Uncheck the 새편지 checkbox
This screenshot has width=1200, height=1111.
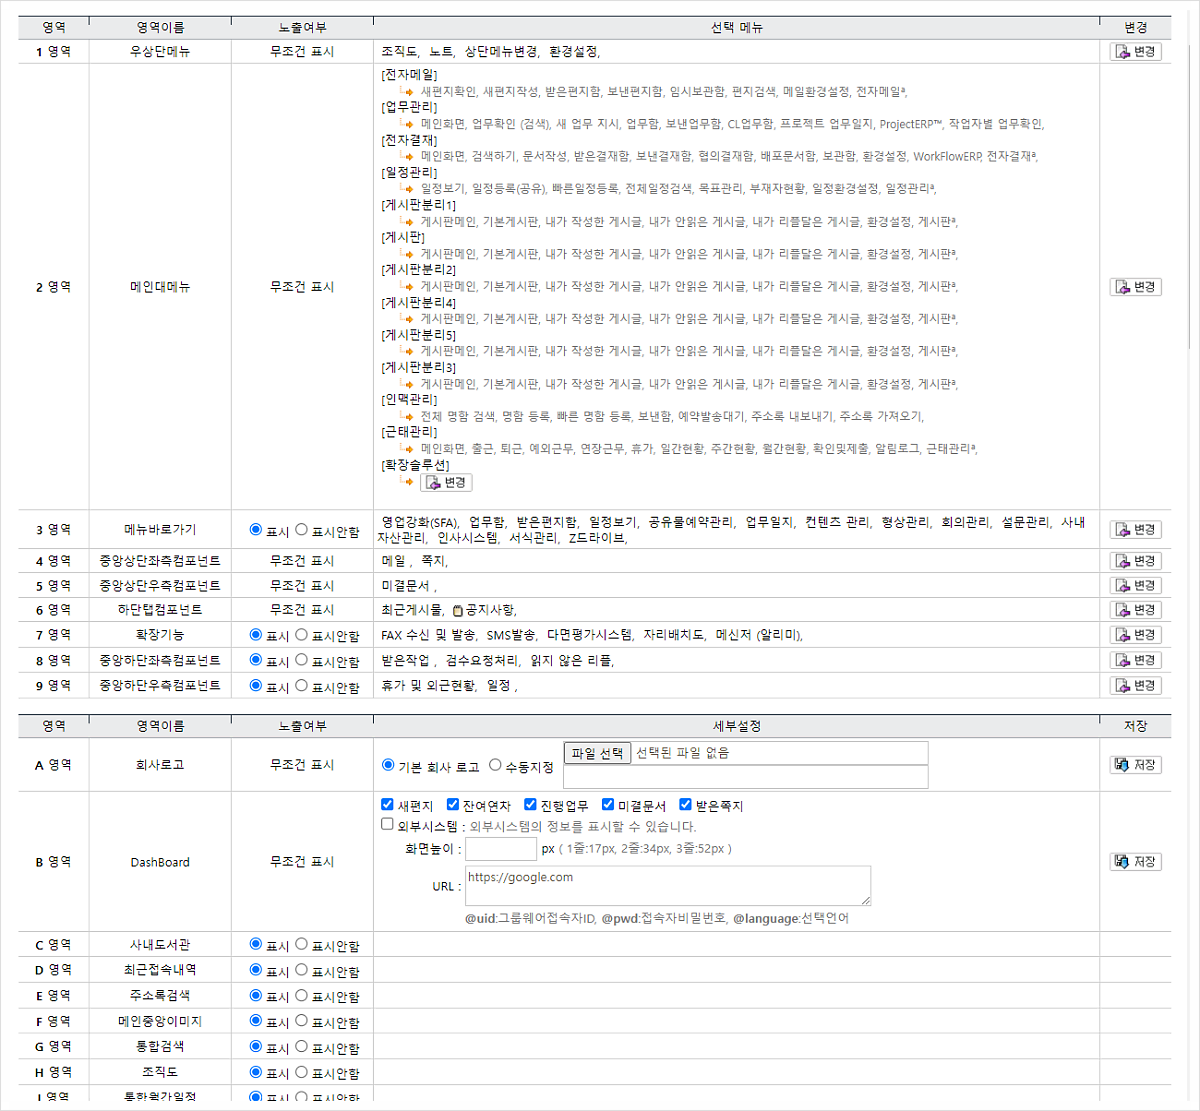tap(387, 804)
